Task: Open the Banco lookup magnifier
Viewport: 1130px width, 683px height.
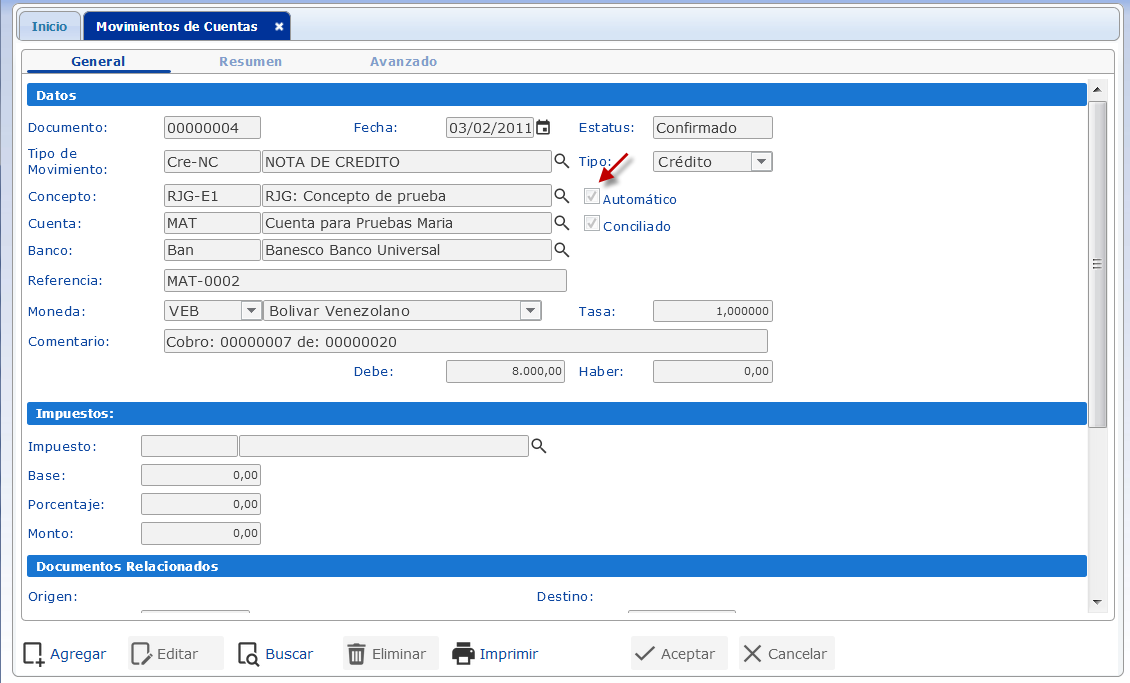Action: (x=561, y=249)
